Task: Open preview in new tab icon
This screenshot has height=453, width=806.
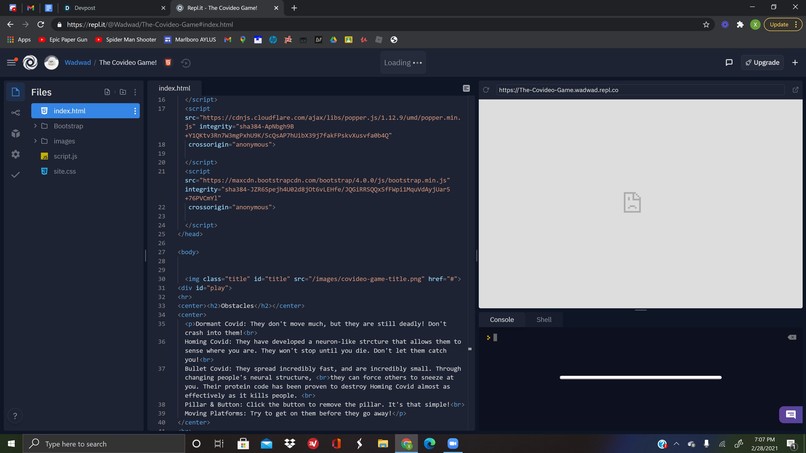Action: point(795,90)
